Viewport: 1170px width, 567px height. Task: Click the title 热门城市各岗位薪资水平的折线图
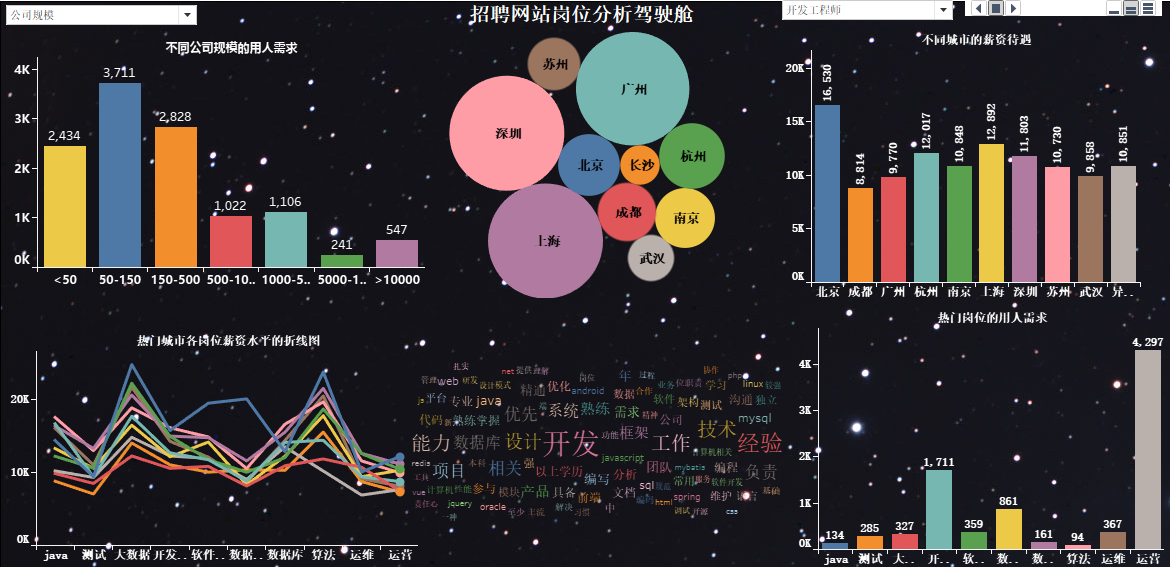[x=229, y=340]
